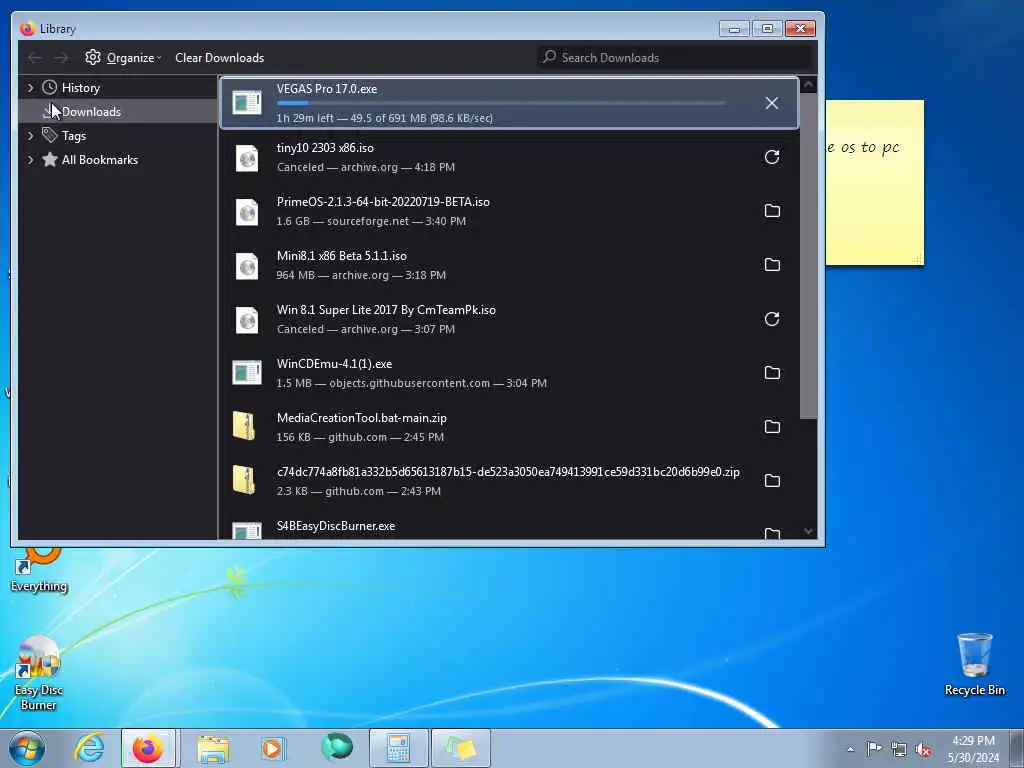Launch Internet Explorer from the taskbar
This screenshot has height=768, width=1024.
(x=89, y=748)
